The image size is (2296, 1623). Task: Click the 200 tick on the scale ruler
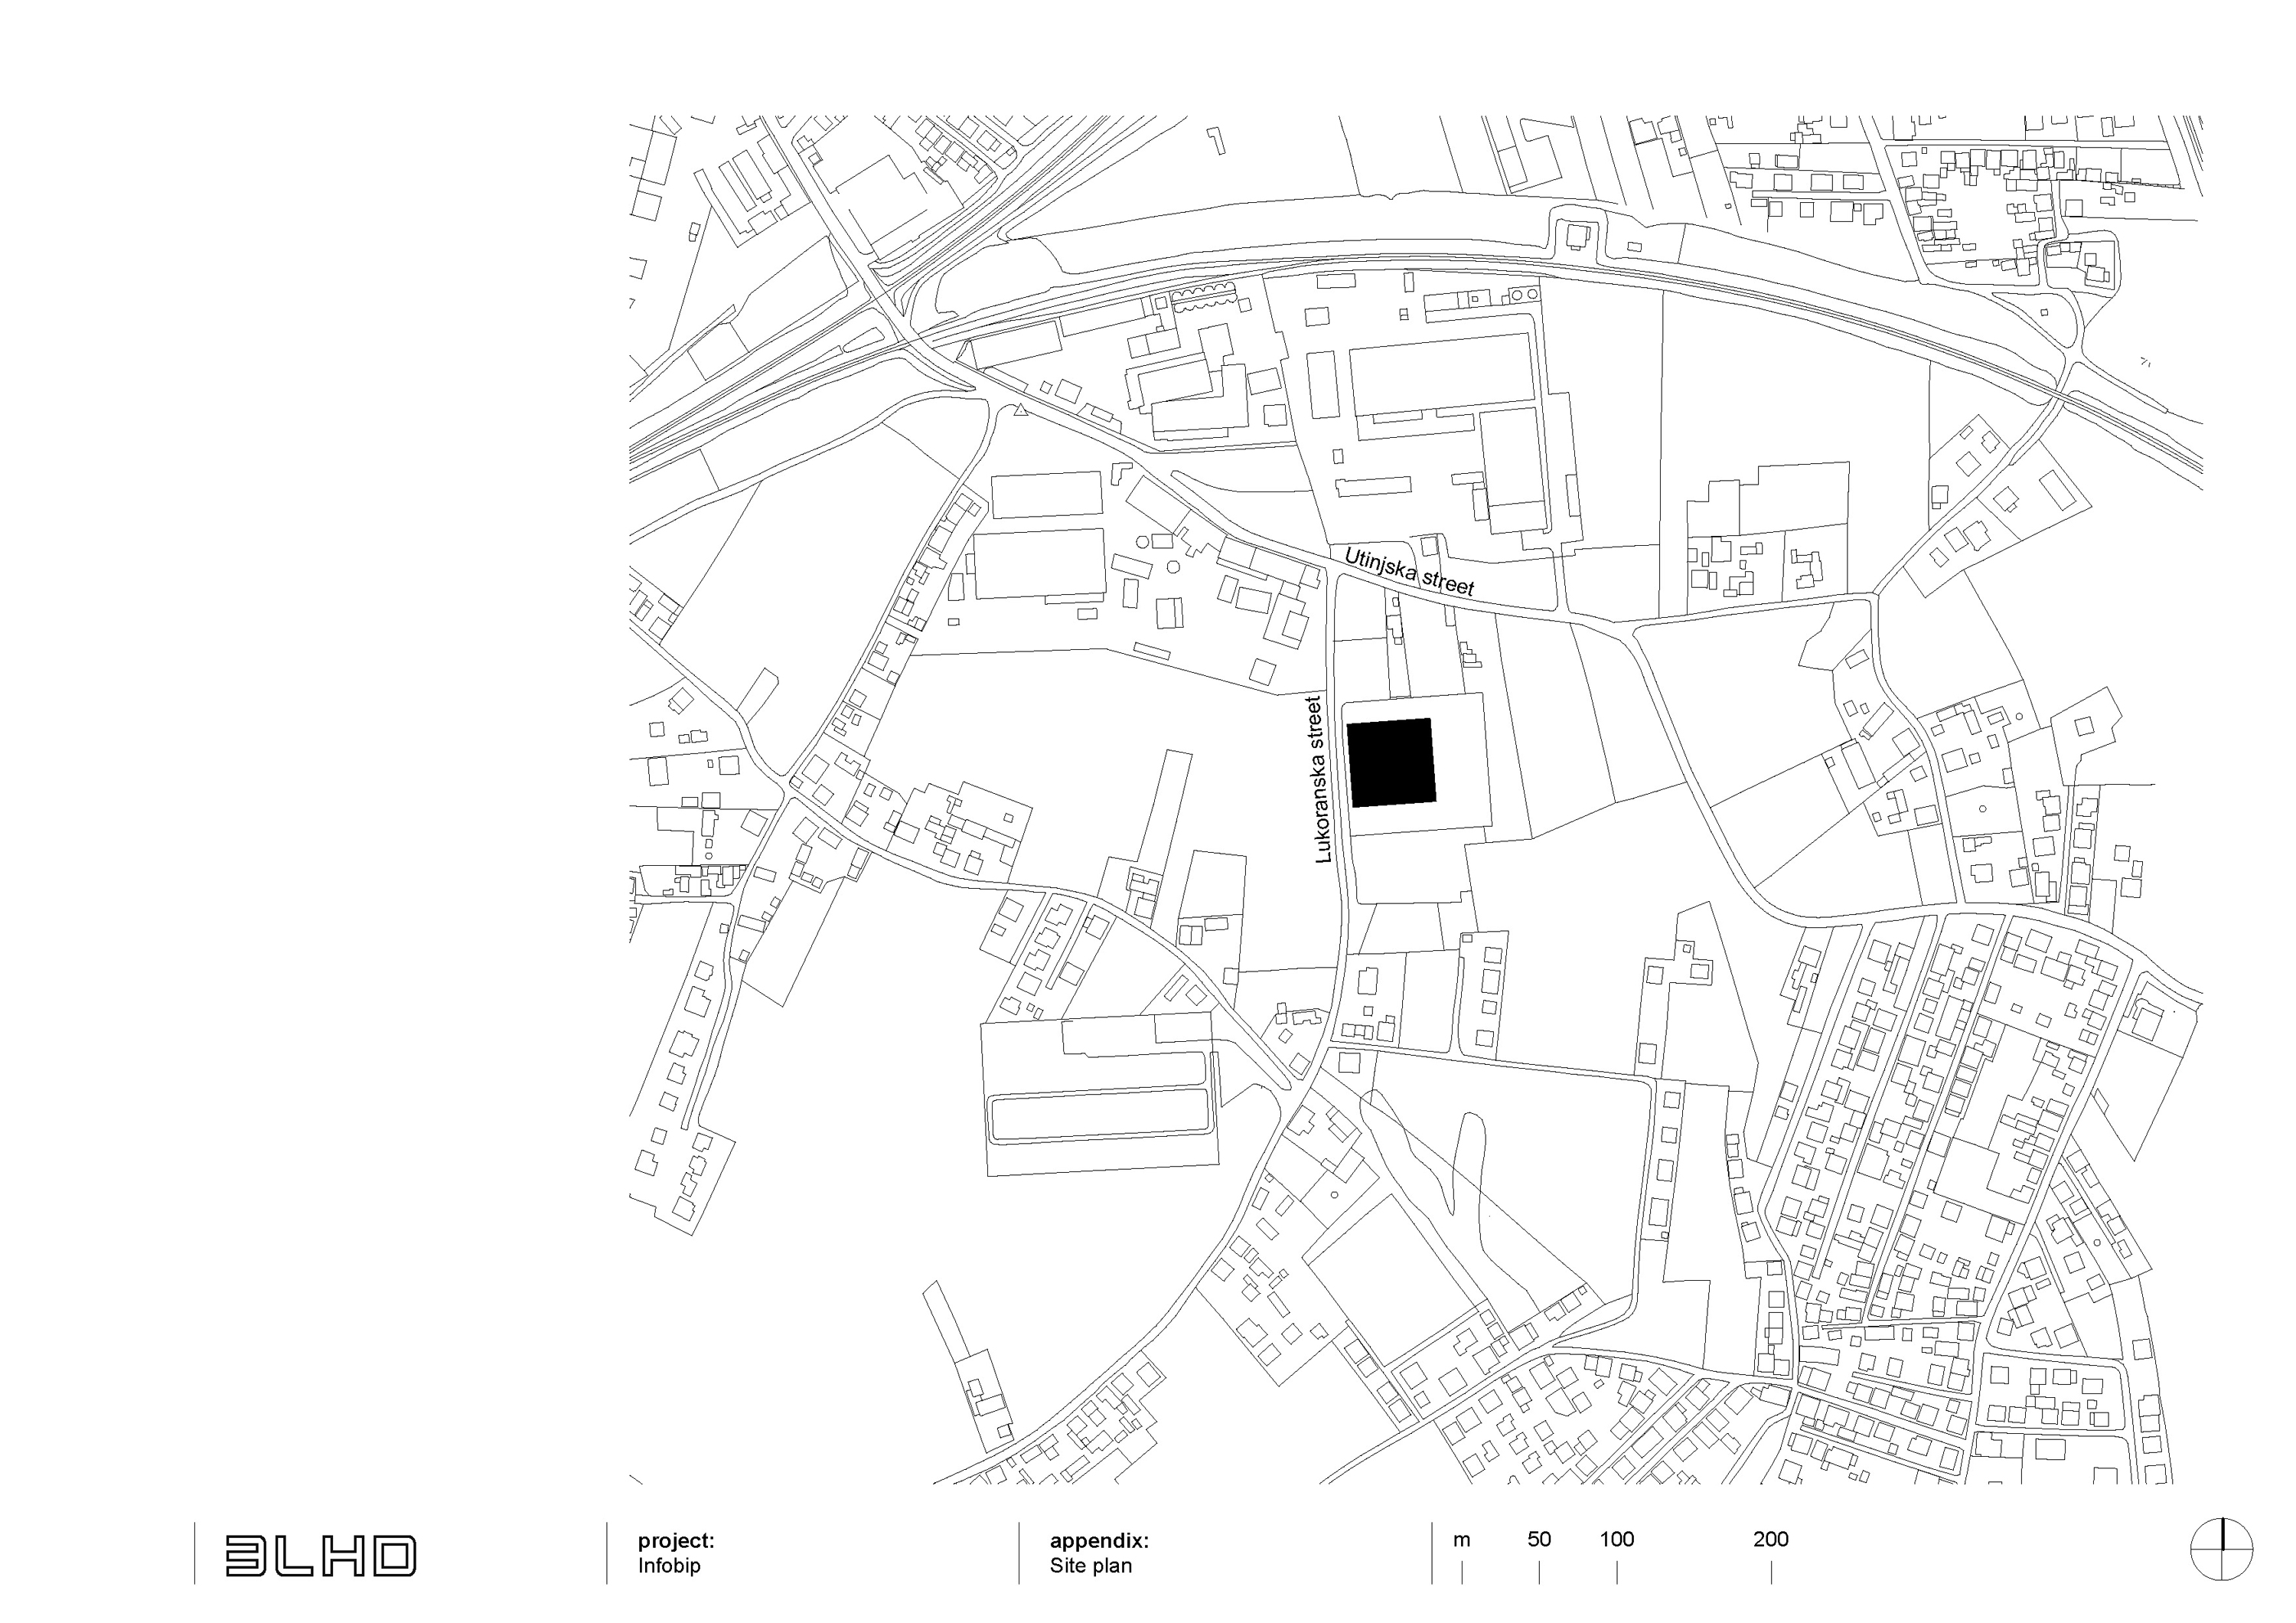pyautogui.click(x=1772, y=1543)
